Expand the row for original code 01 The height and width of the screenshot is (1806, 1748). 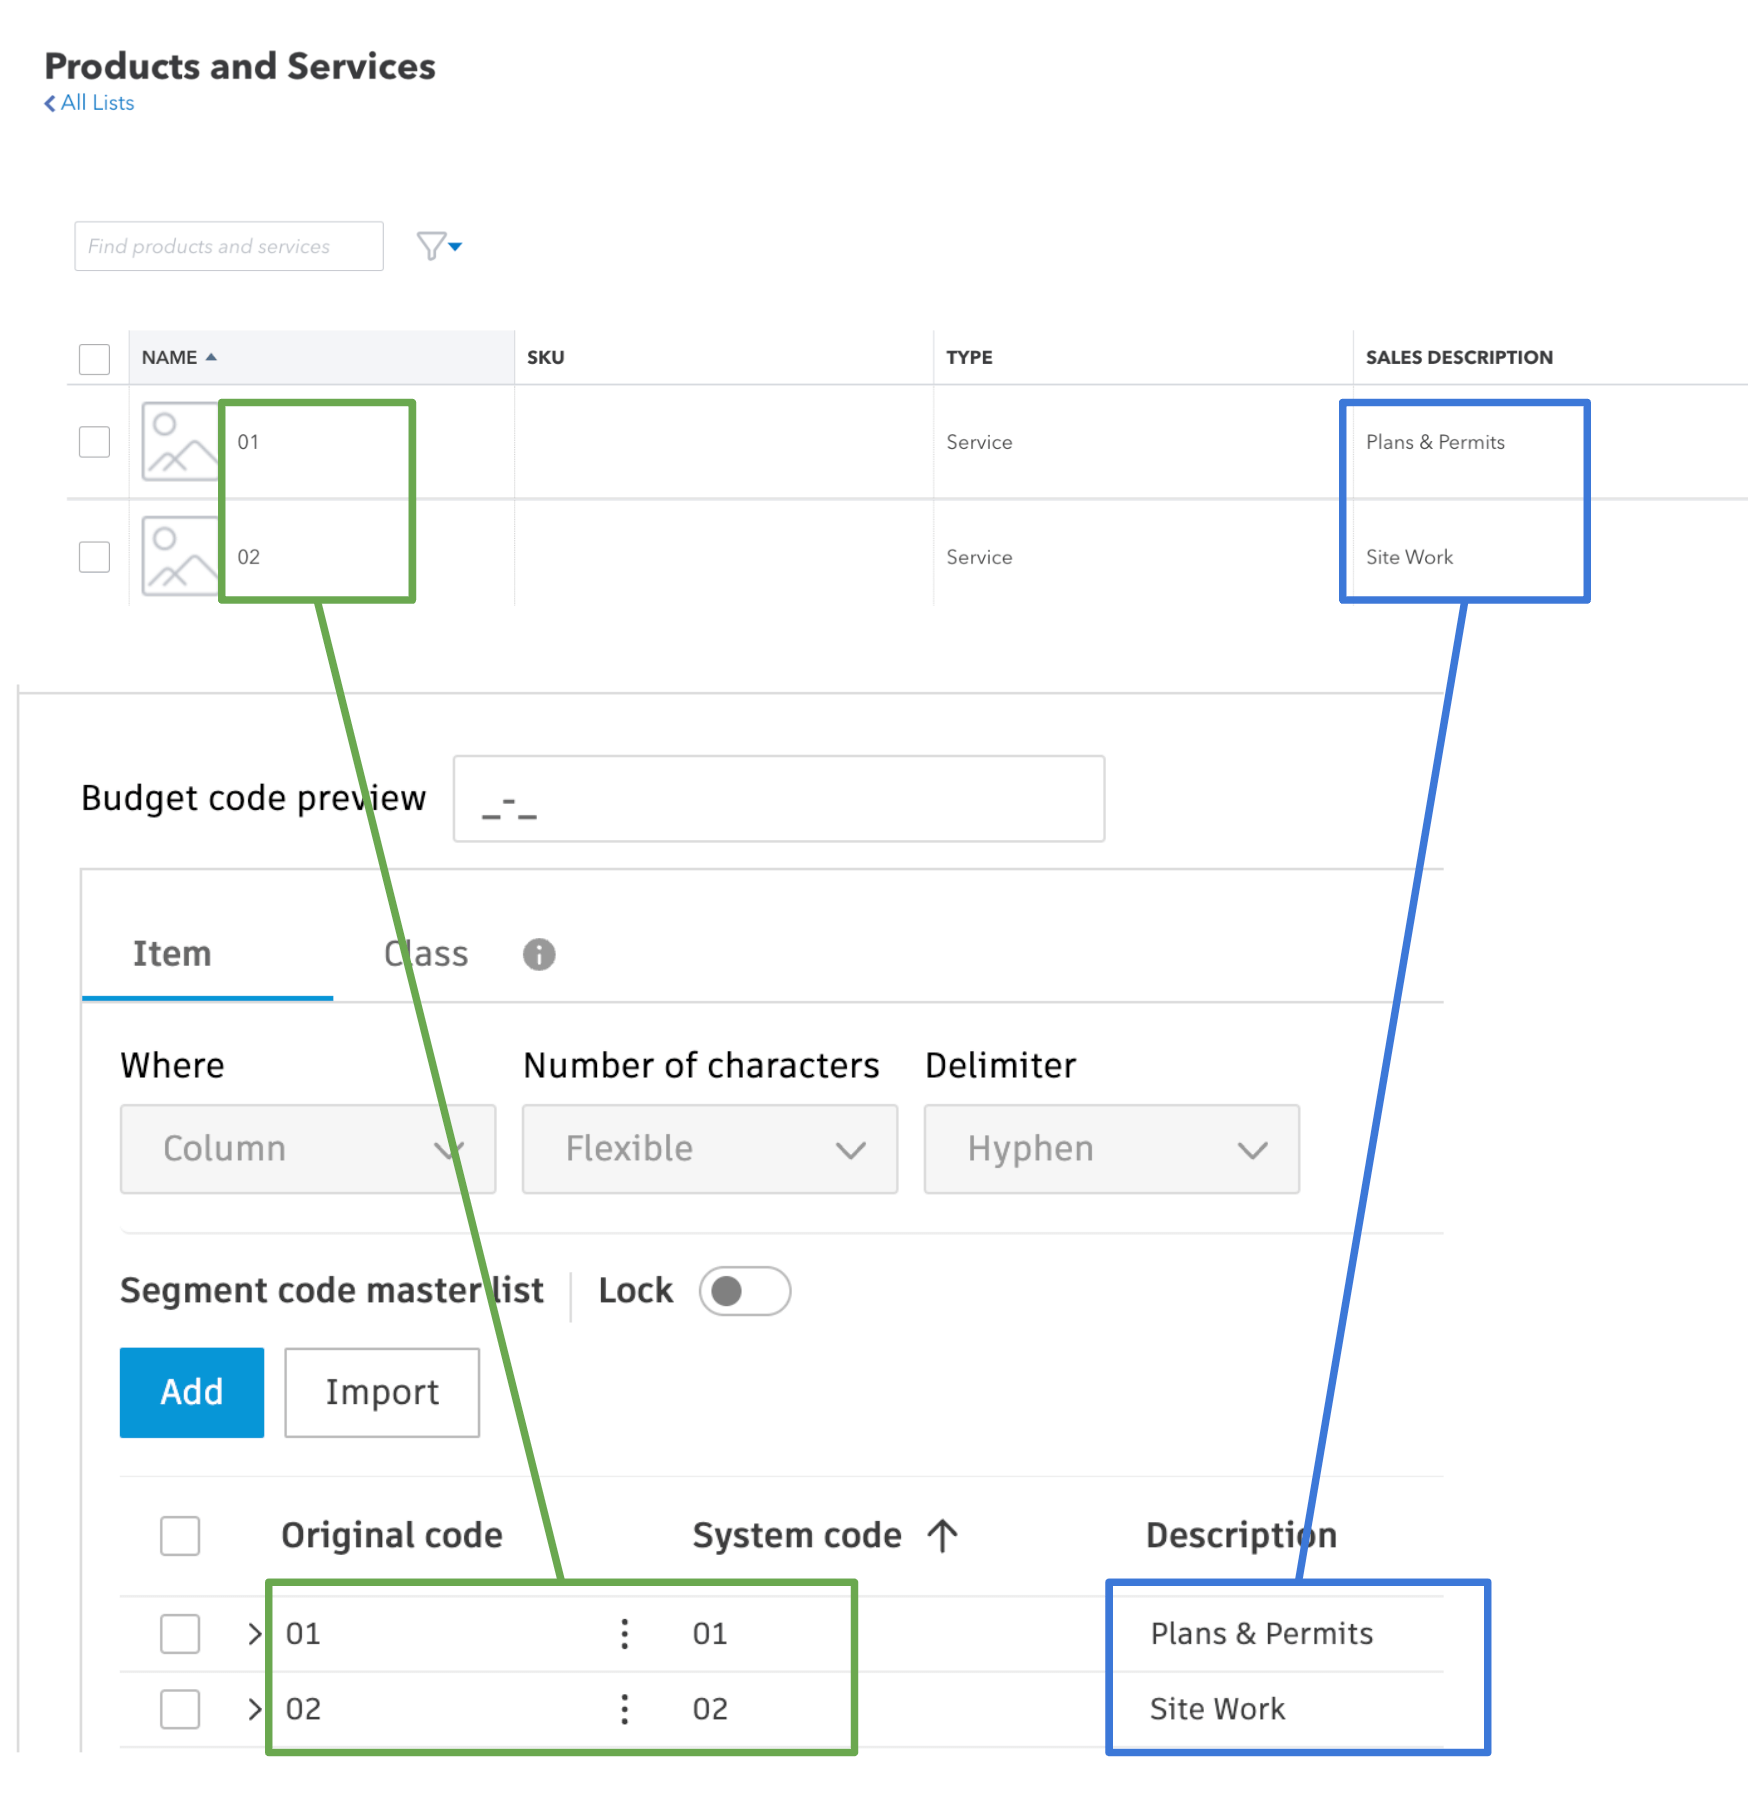pyautogui.click(x=252, y=1634)
